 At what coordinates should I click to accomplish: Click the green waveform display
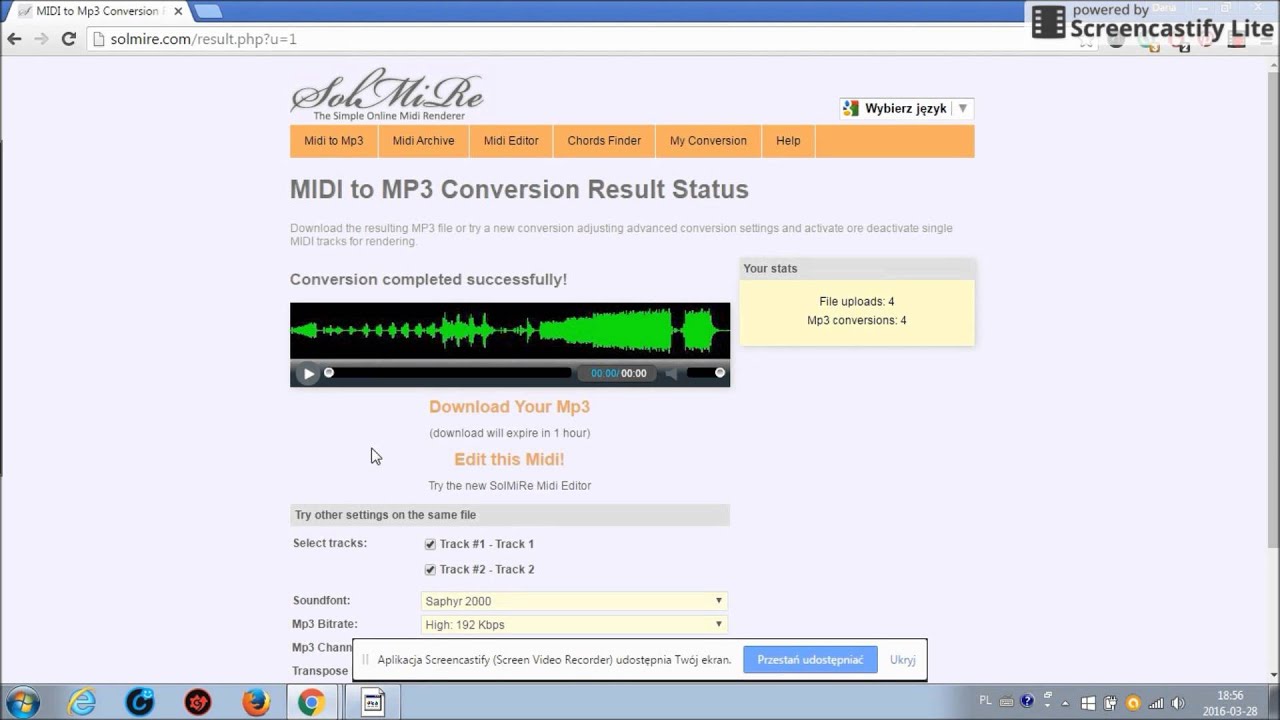tap(510, 330)
